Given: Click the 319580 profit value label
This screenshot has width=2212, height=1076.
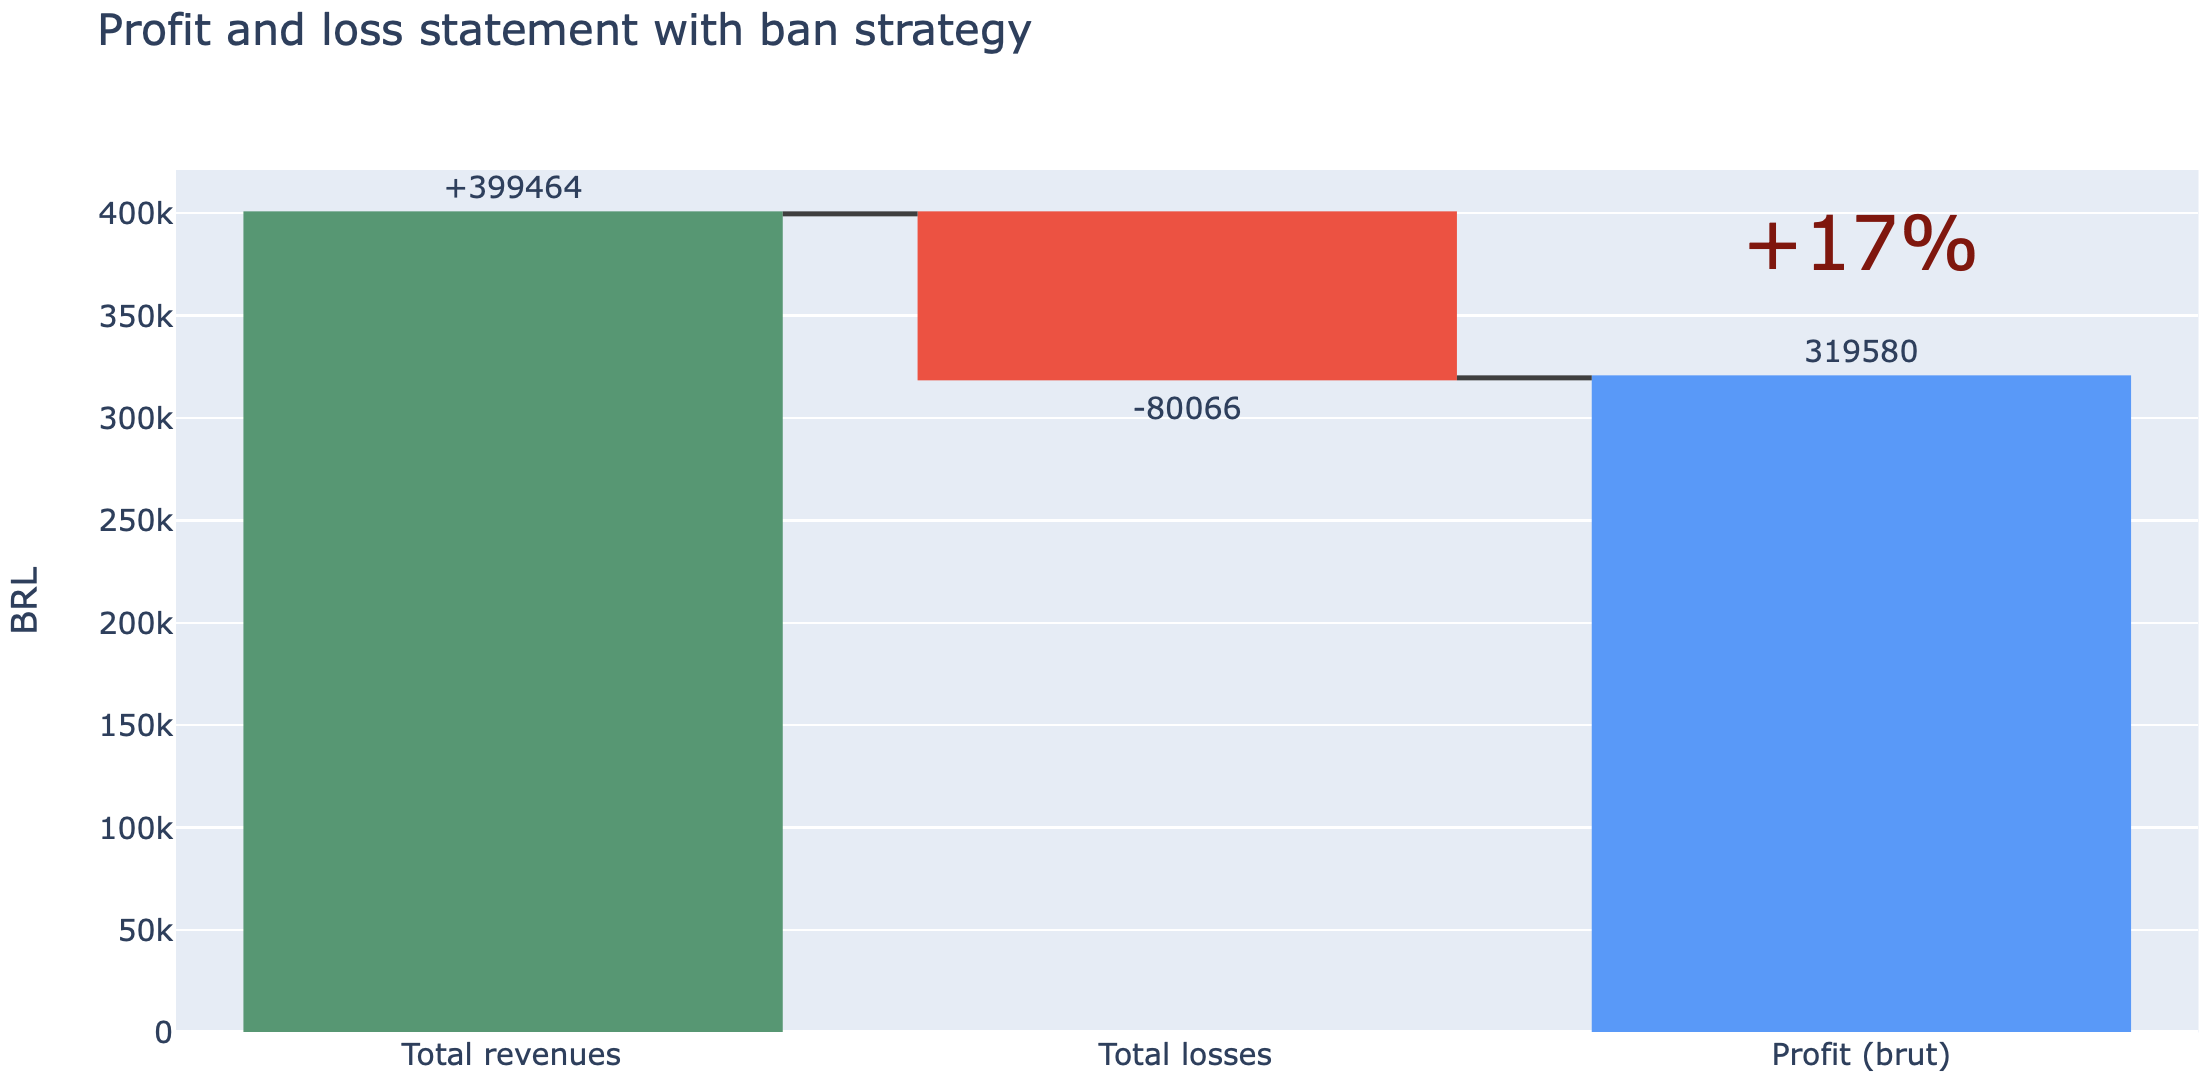Looking at the screenshot, I should pos(1860,352).
